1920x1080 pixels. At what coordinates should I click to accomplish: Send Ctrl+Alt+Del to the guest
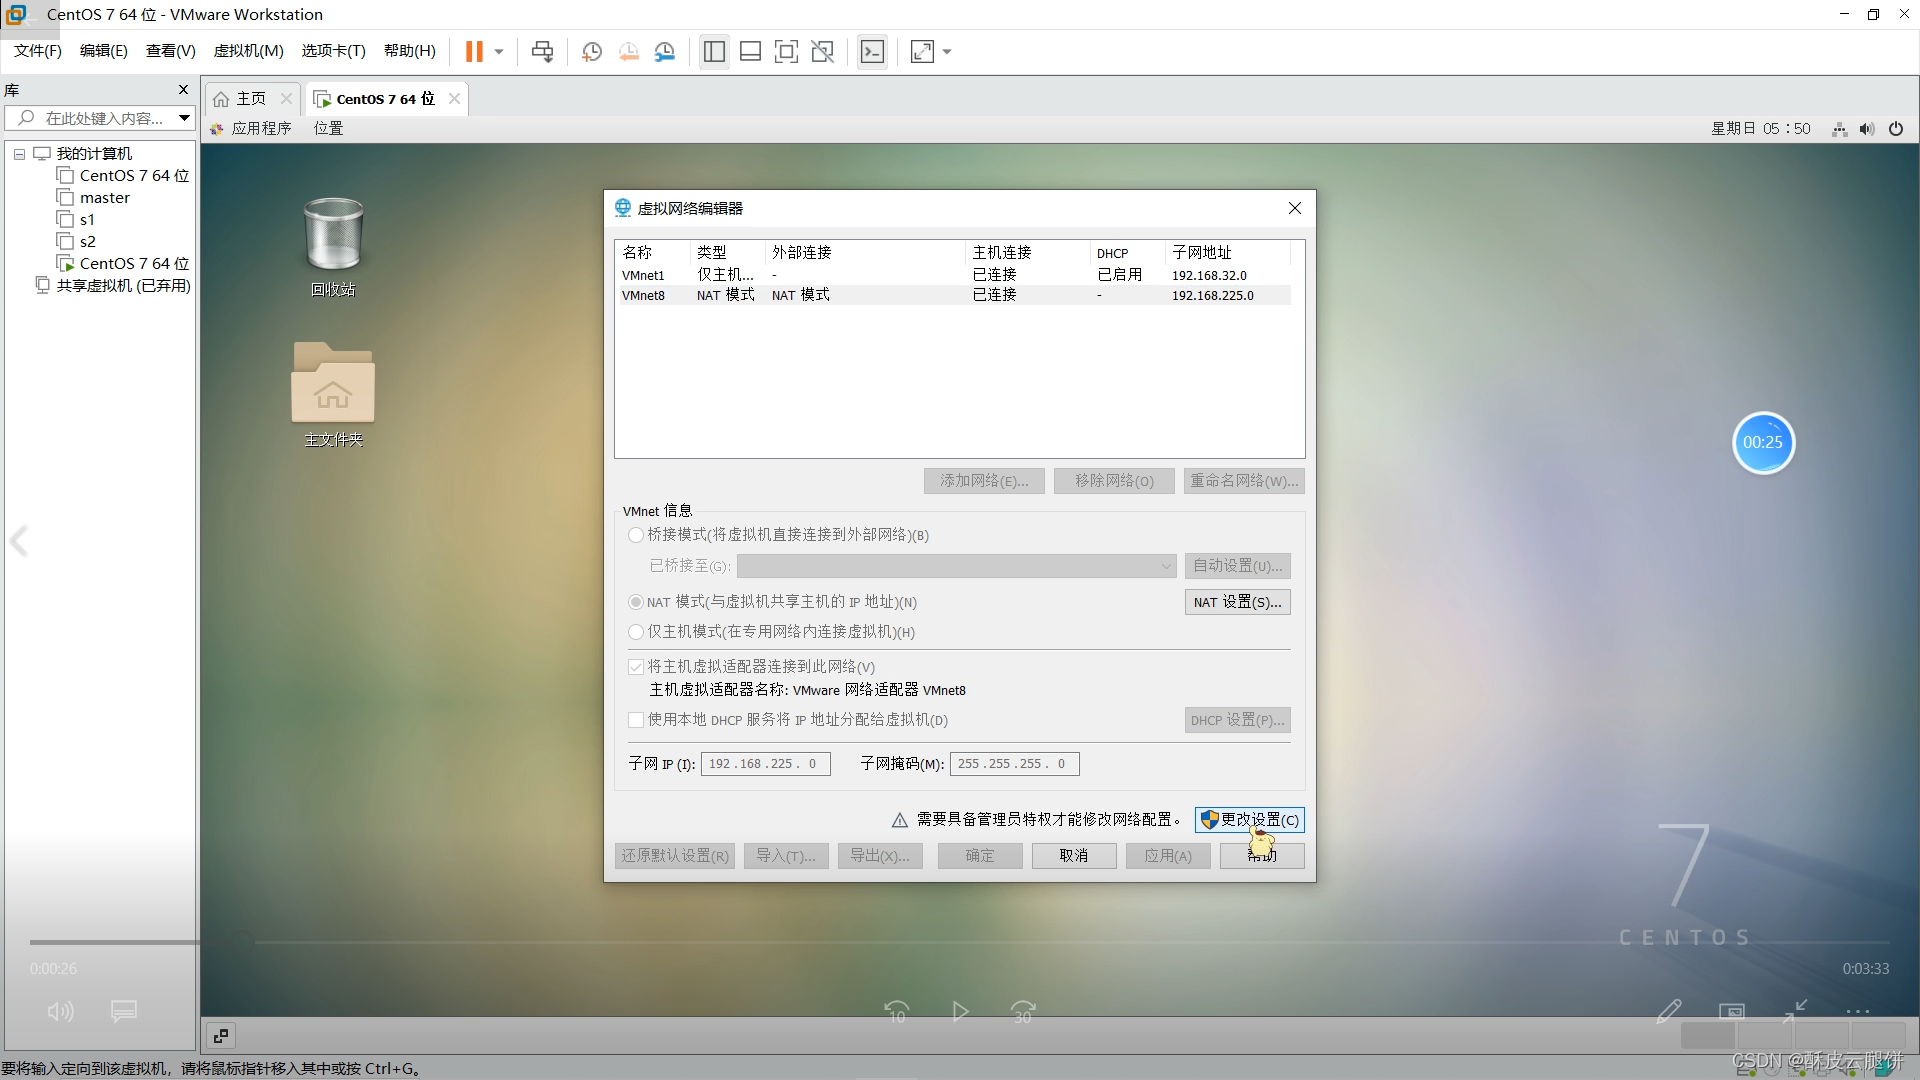[541, 51]
